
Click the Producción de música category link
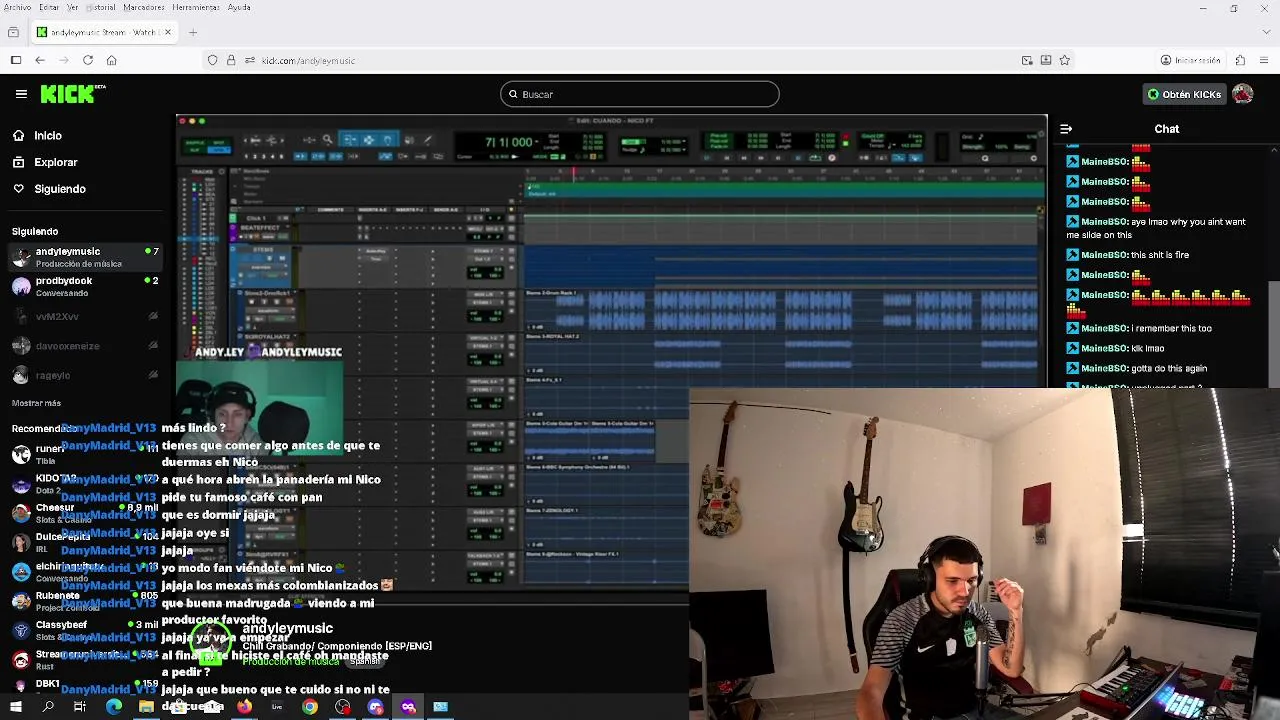tap(291, 662)
